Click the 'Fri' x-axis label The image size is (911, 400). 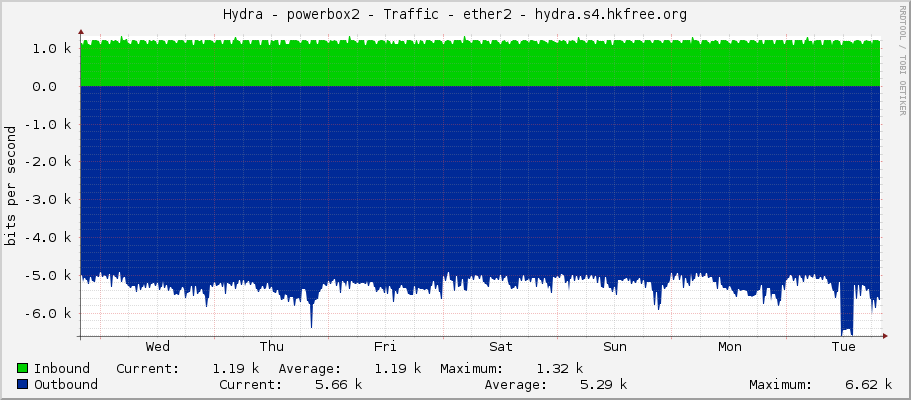pos(385,347)
